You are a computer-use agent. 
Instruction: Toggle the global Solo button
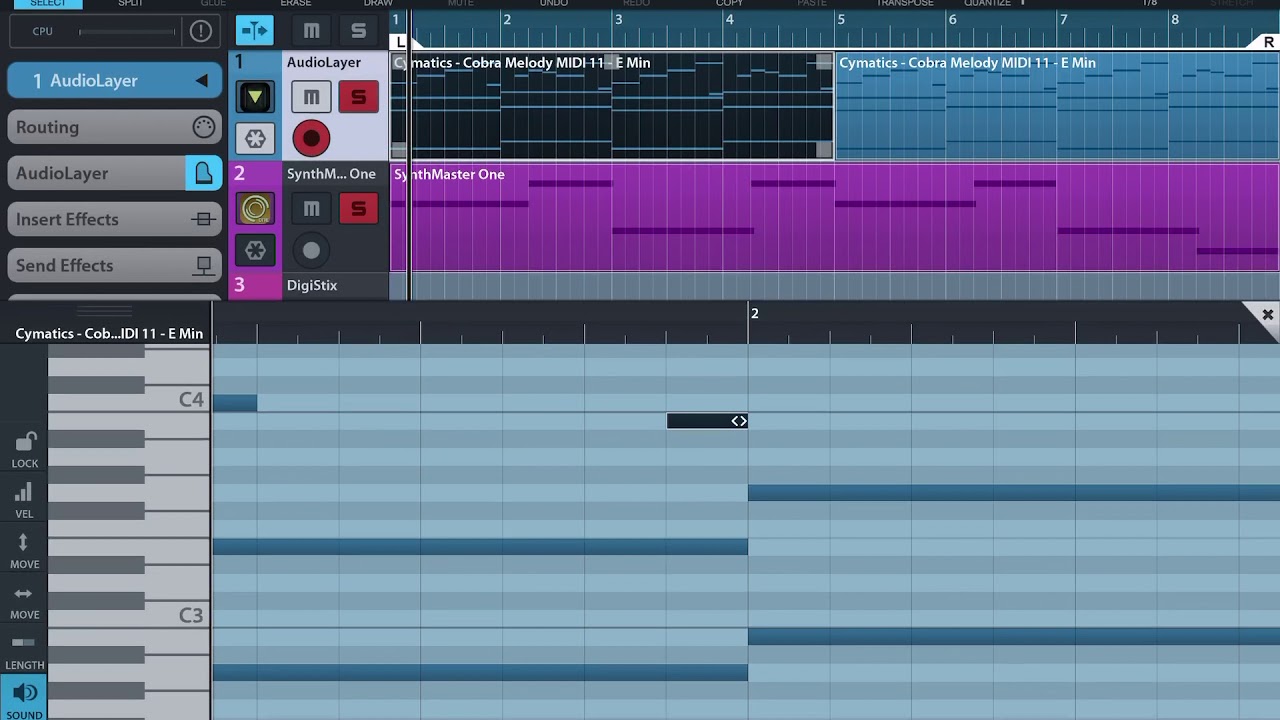pyautogui.click(x=358, y=30)
